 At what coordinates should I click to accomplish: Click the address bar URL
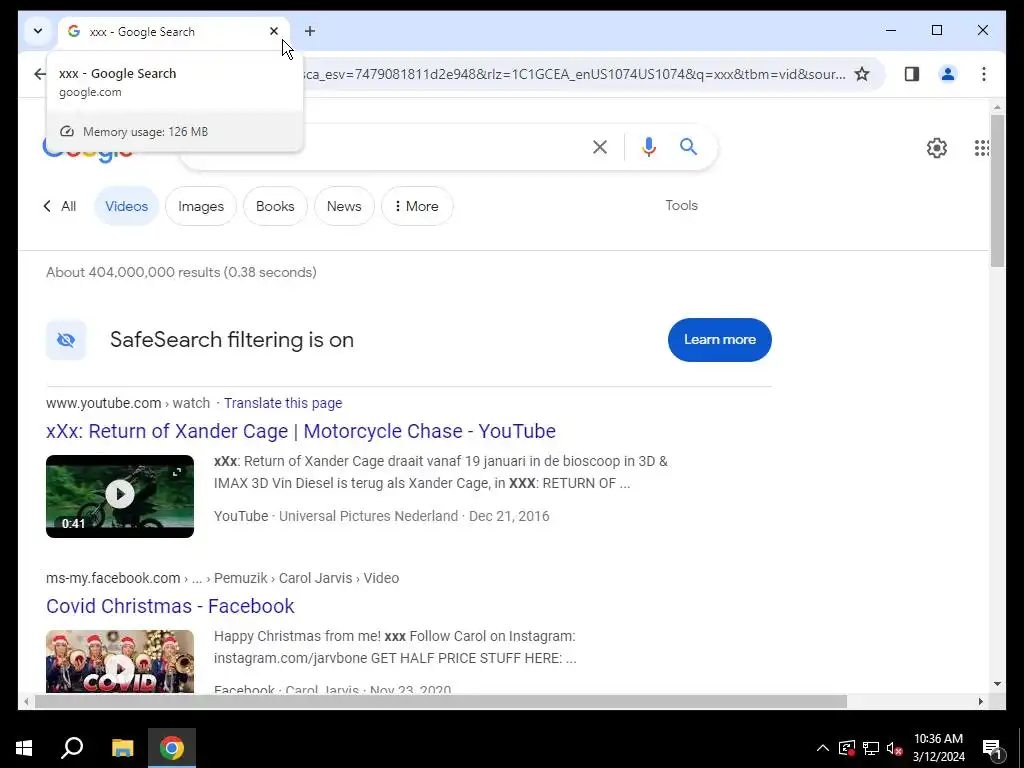(573, 74)
